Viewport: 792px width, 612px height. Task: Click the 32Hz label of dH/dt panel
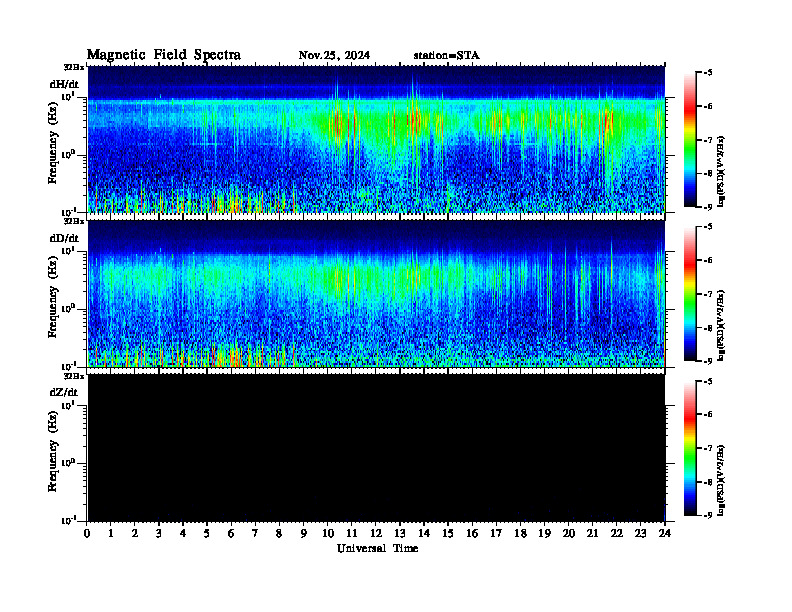click(x=74, y=67)
